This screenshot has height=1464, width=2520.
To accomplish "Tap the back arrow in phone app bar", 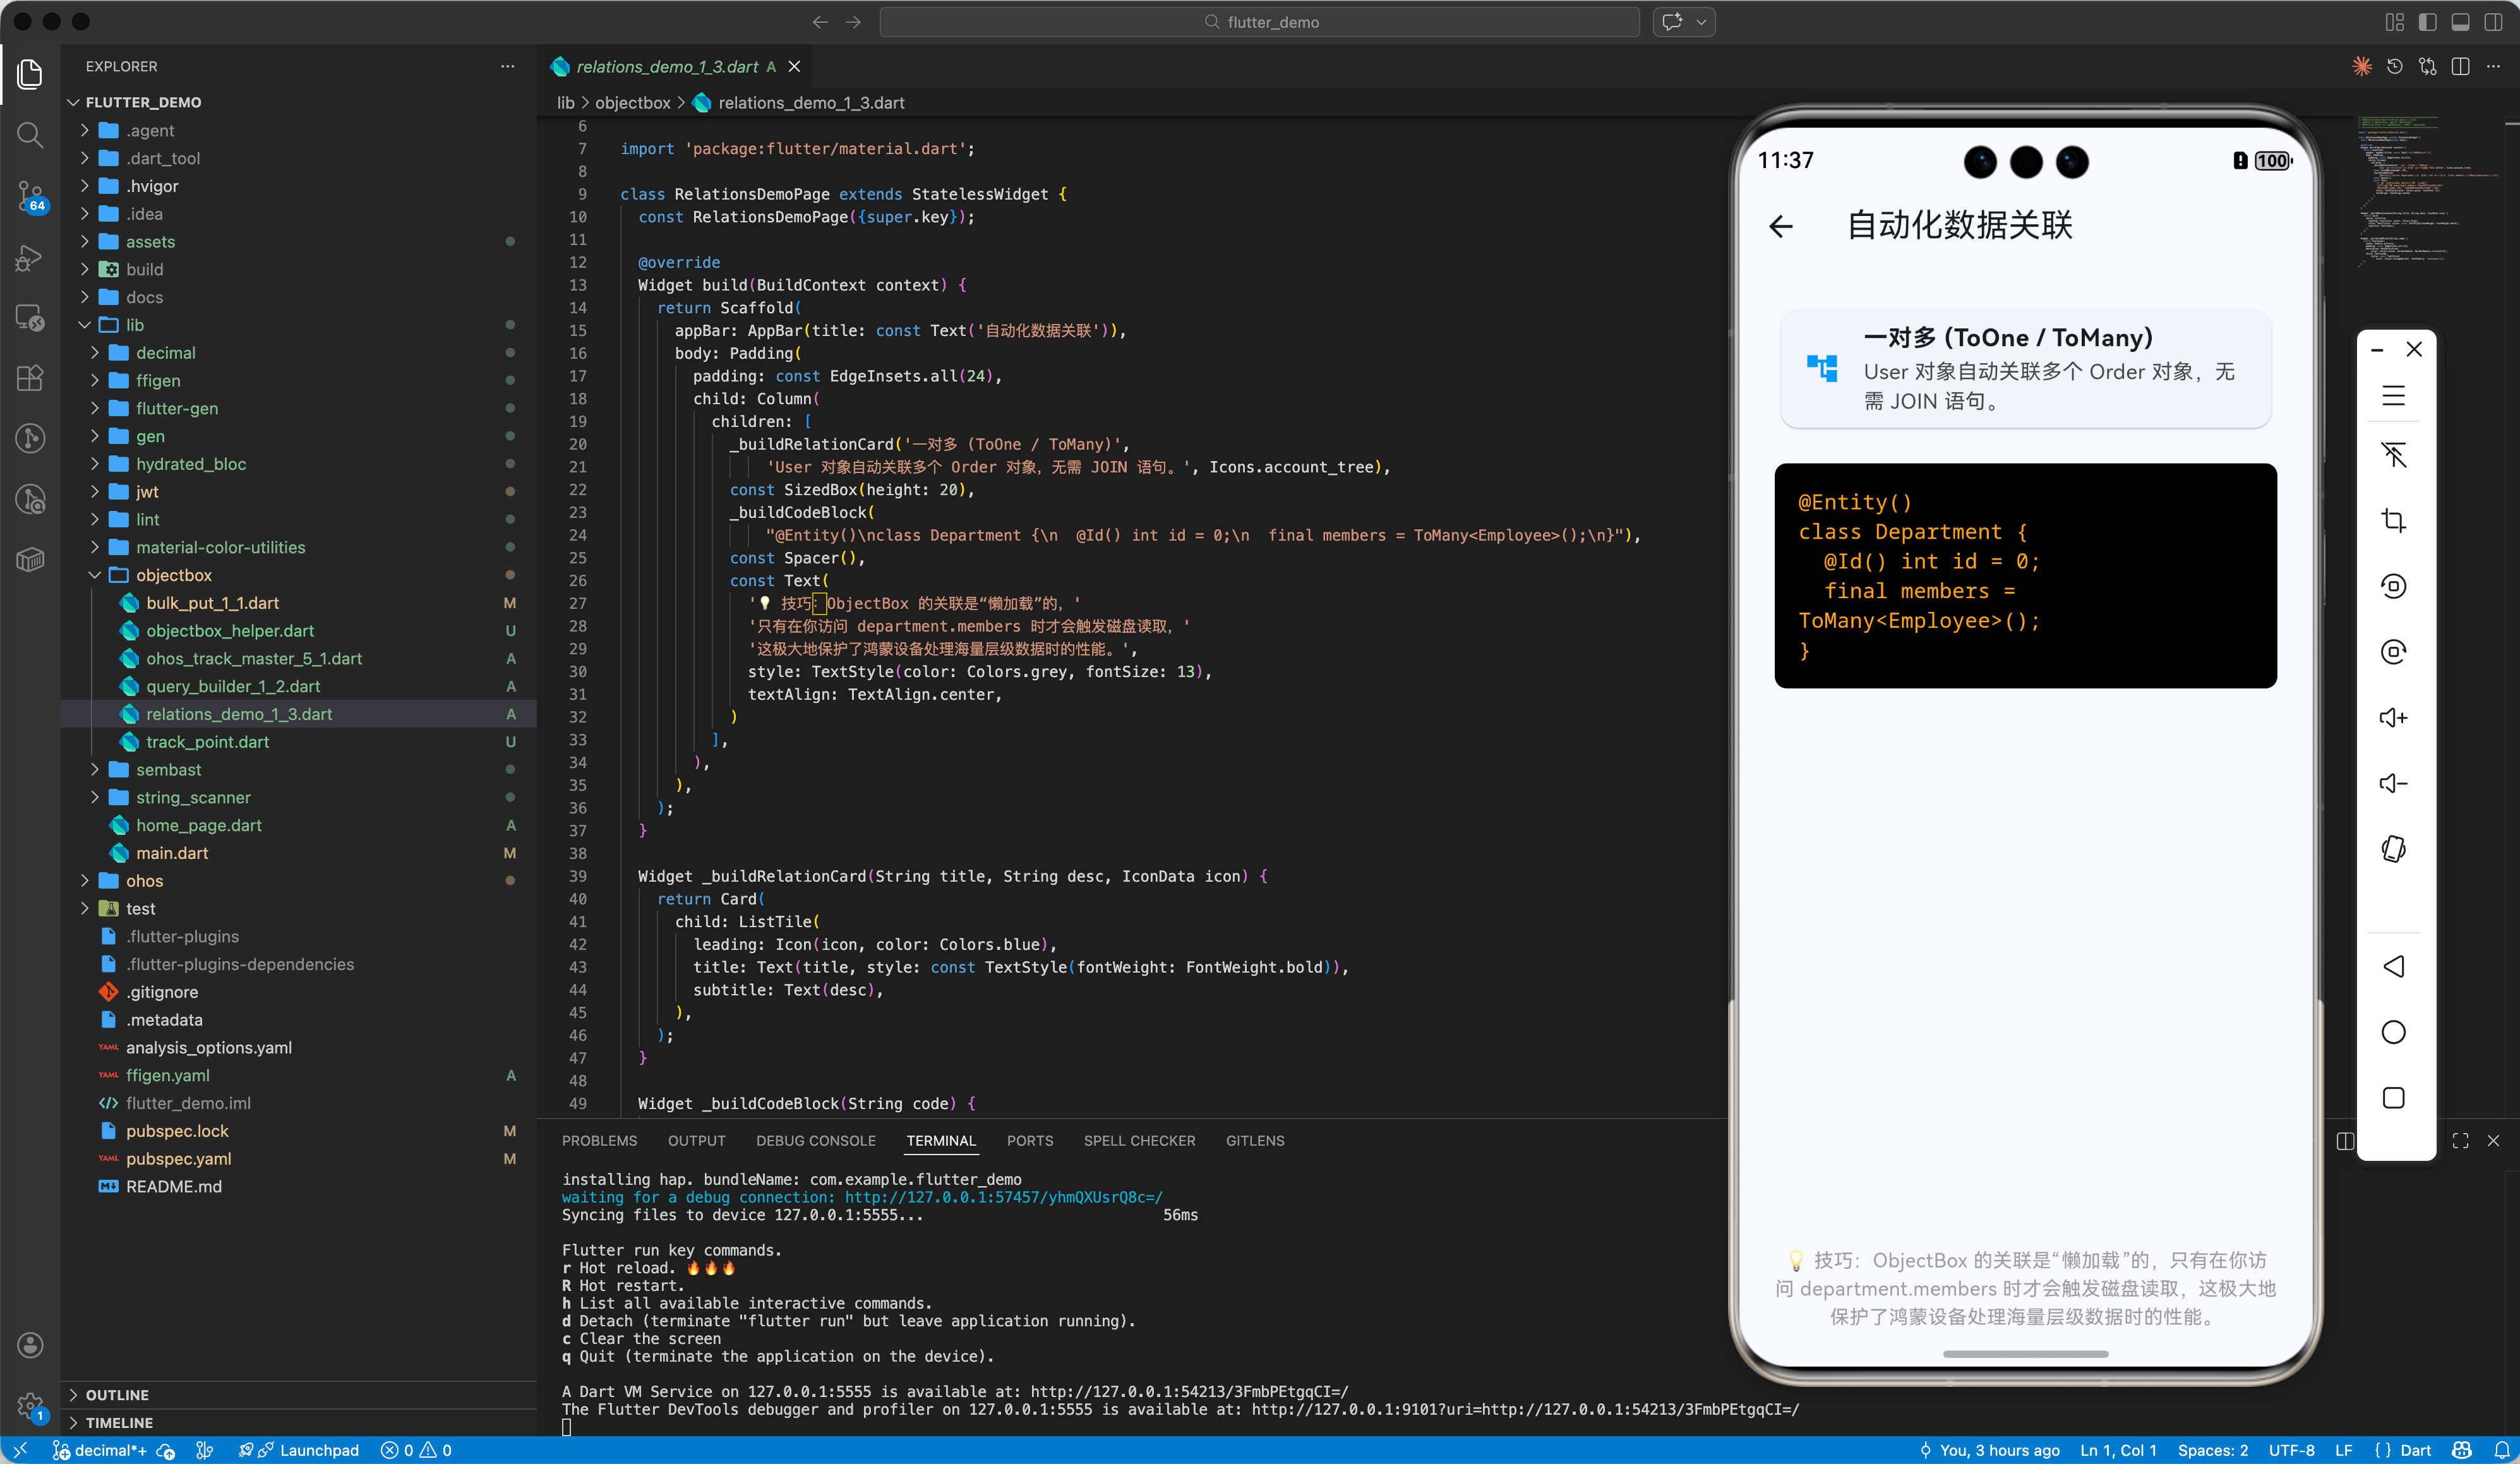I will pyautogui.click(x=1781, y=226).
